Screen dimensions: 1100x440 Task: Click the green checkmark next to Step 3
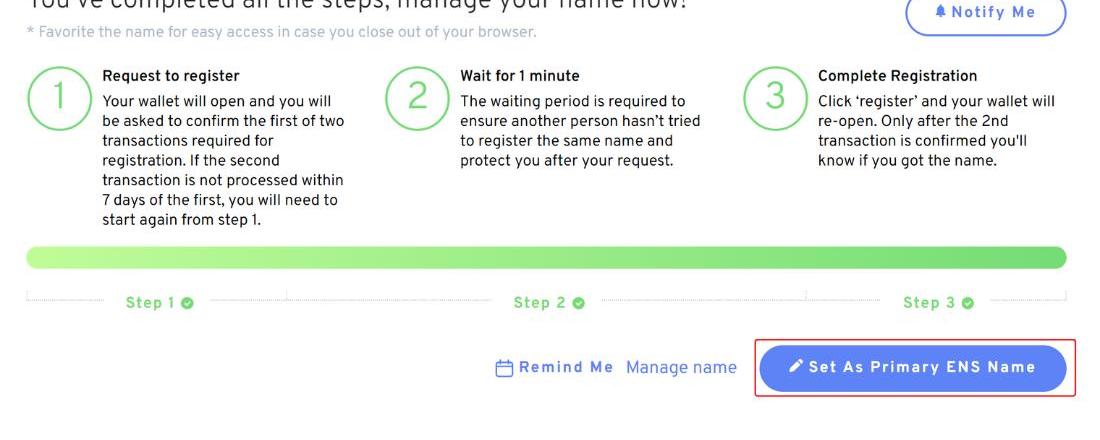coord(967,303)
